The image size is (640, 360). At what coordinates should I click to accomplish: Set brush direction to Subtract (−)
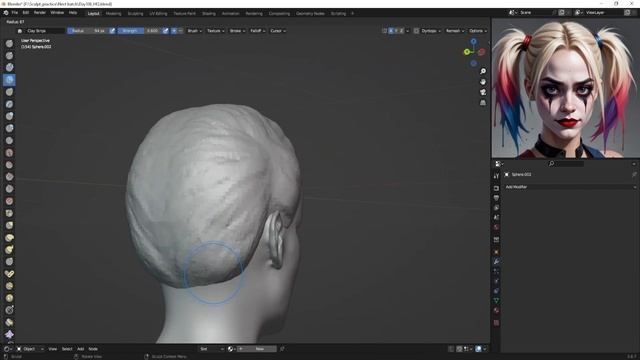tap(180, 31)
